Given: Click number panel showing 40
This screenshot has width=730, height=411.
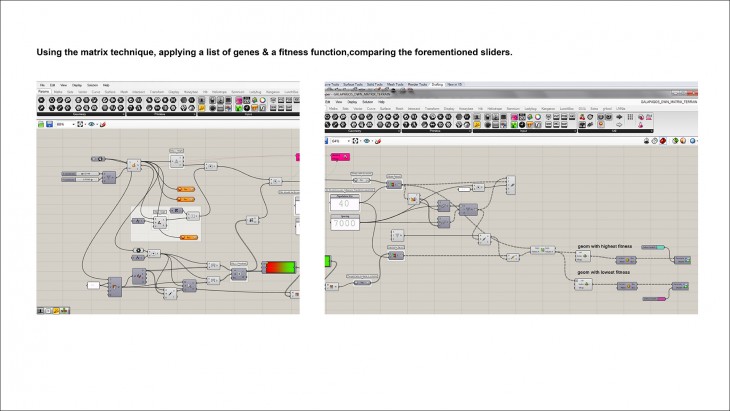Looking at the screenshot, I should point(345,203).
